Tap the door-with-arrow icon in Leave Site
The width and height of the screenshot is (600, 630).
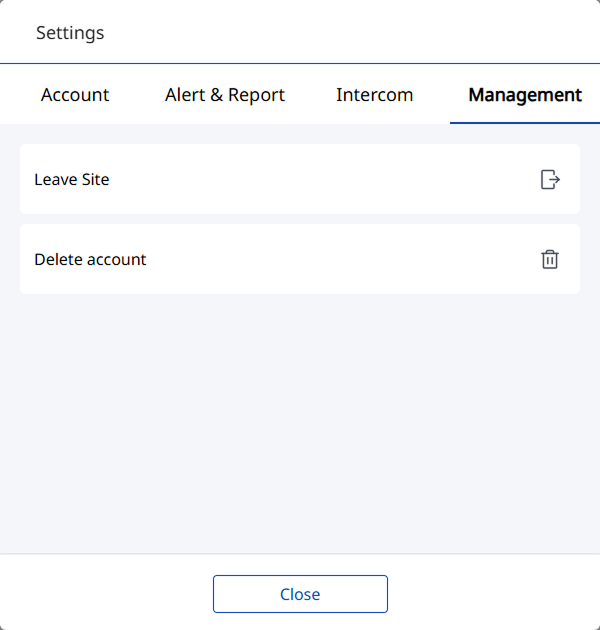point(550,180)
